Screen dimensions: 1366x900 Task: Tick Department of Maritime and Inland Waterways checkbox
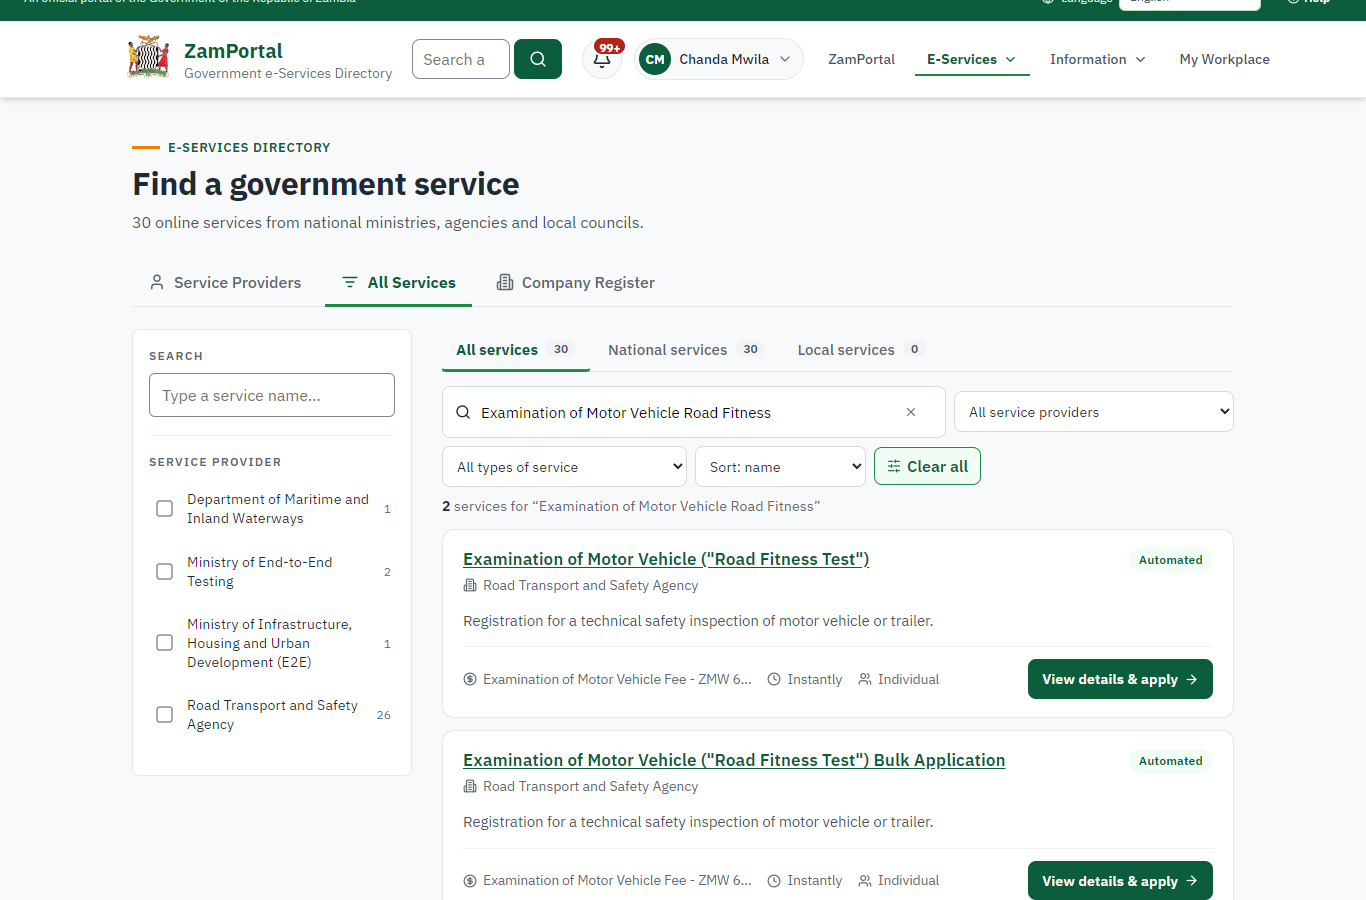coord(165,509)
